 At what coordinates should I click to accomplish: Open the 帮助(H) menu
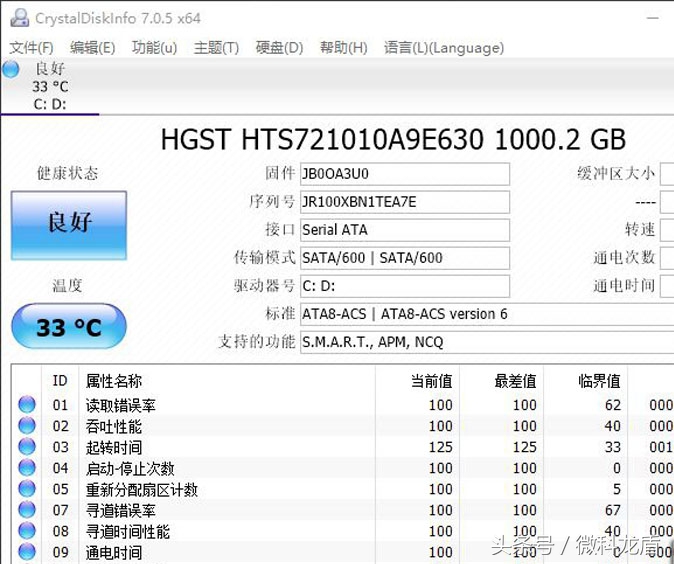tap(343, 47)
